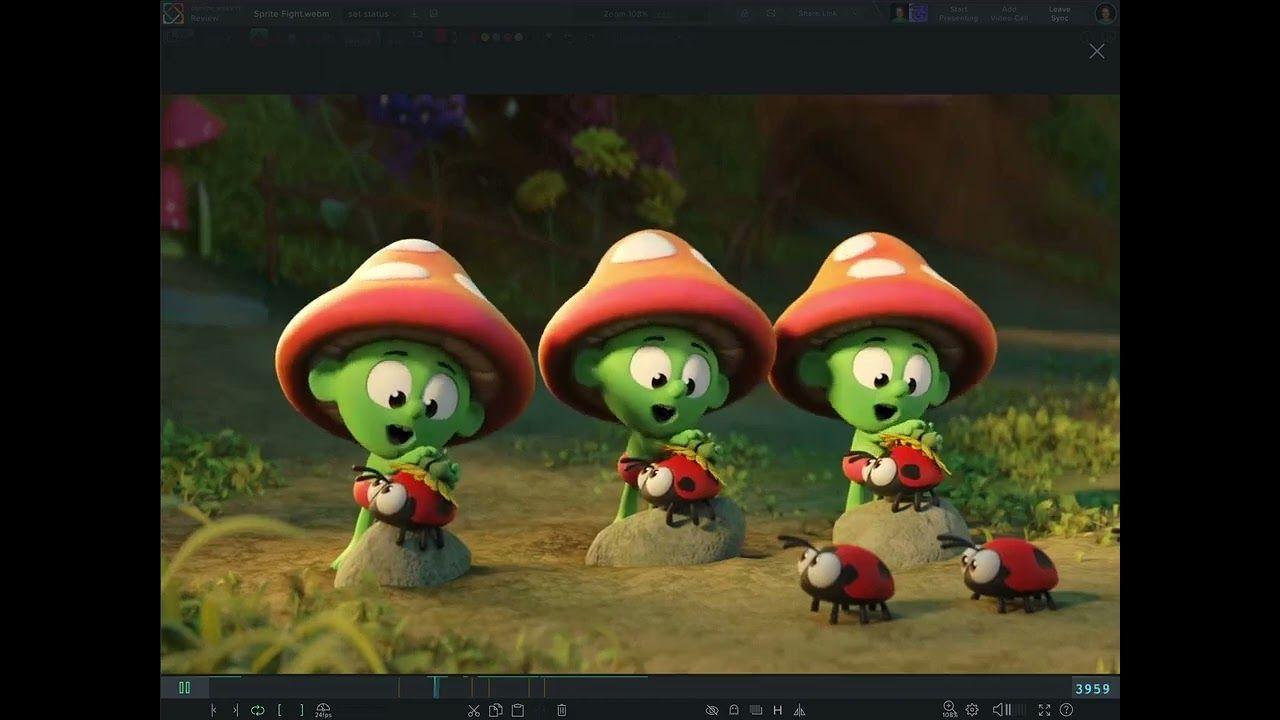This screenshot has height=720, width=1280.
Task: Click in the timeline scrub bar
Action: click(x=640, y=688)
